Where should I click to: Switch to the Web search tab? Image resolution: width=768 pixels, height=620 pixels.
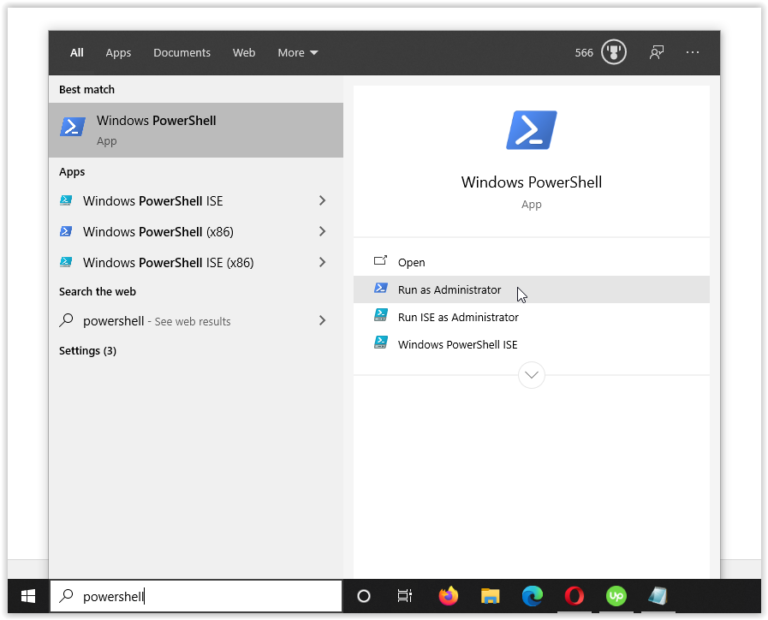pyautogui.click(x=244, y=52)
